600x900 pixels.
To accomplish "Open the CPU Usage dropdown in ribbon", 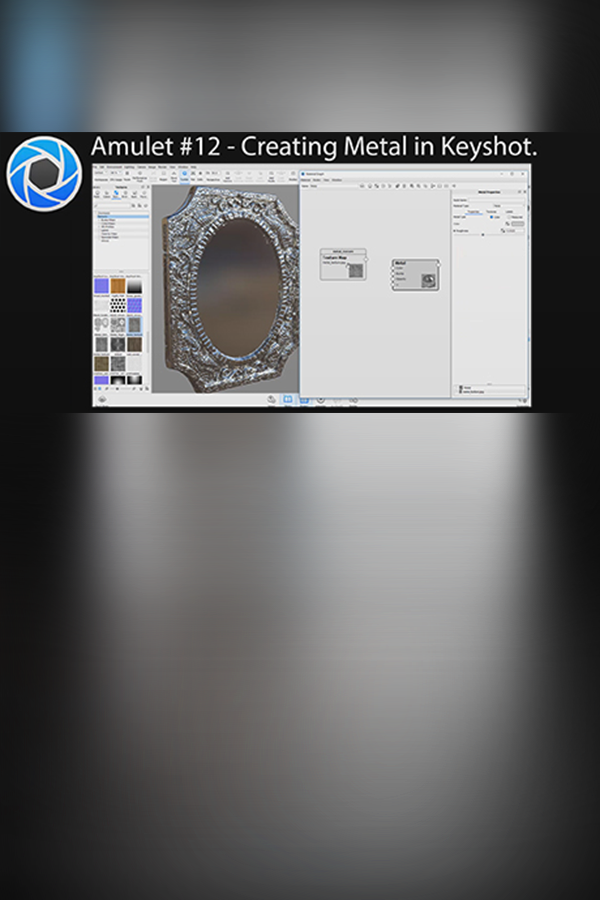I will [x=115, y=173].
